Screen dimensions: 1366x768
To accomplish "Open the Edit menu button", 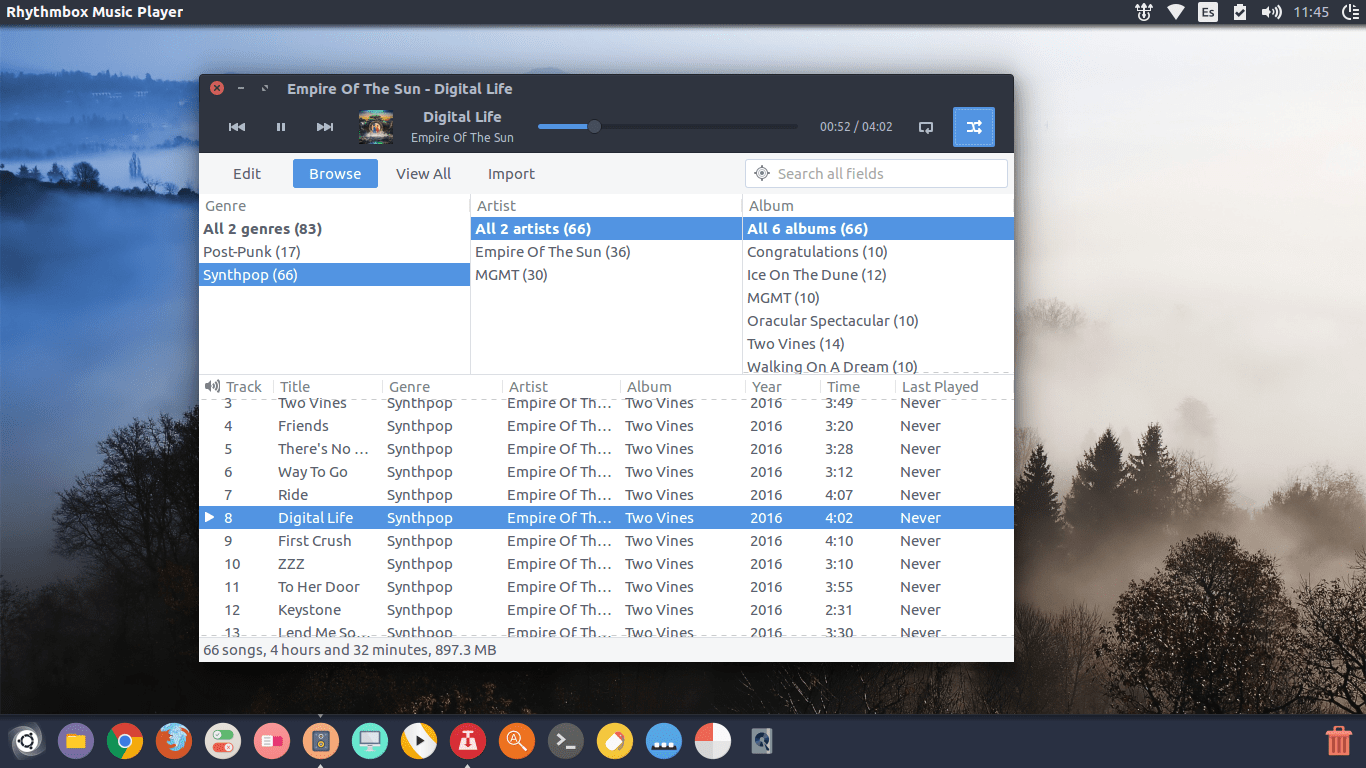I will point(247,174).
